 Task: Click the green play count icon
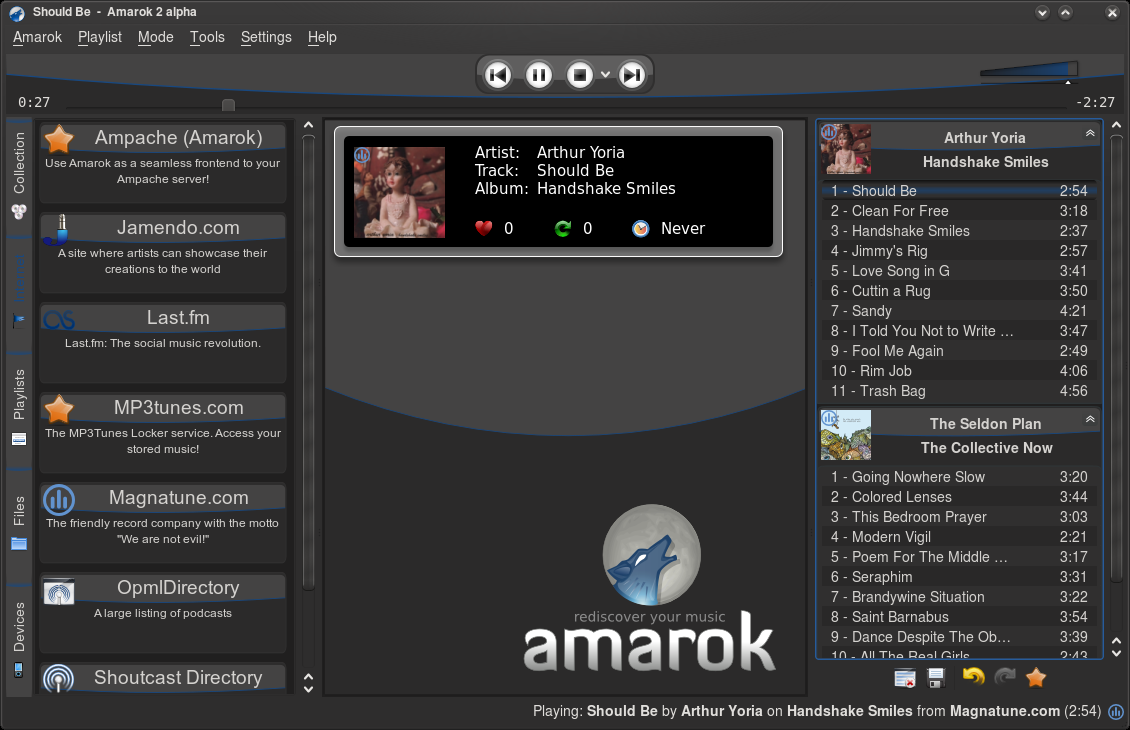[x=563, y=228]
